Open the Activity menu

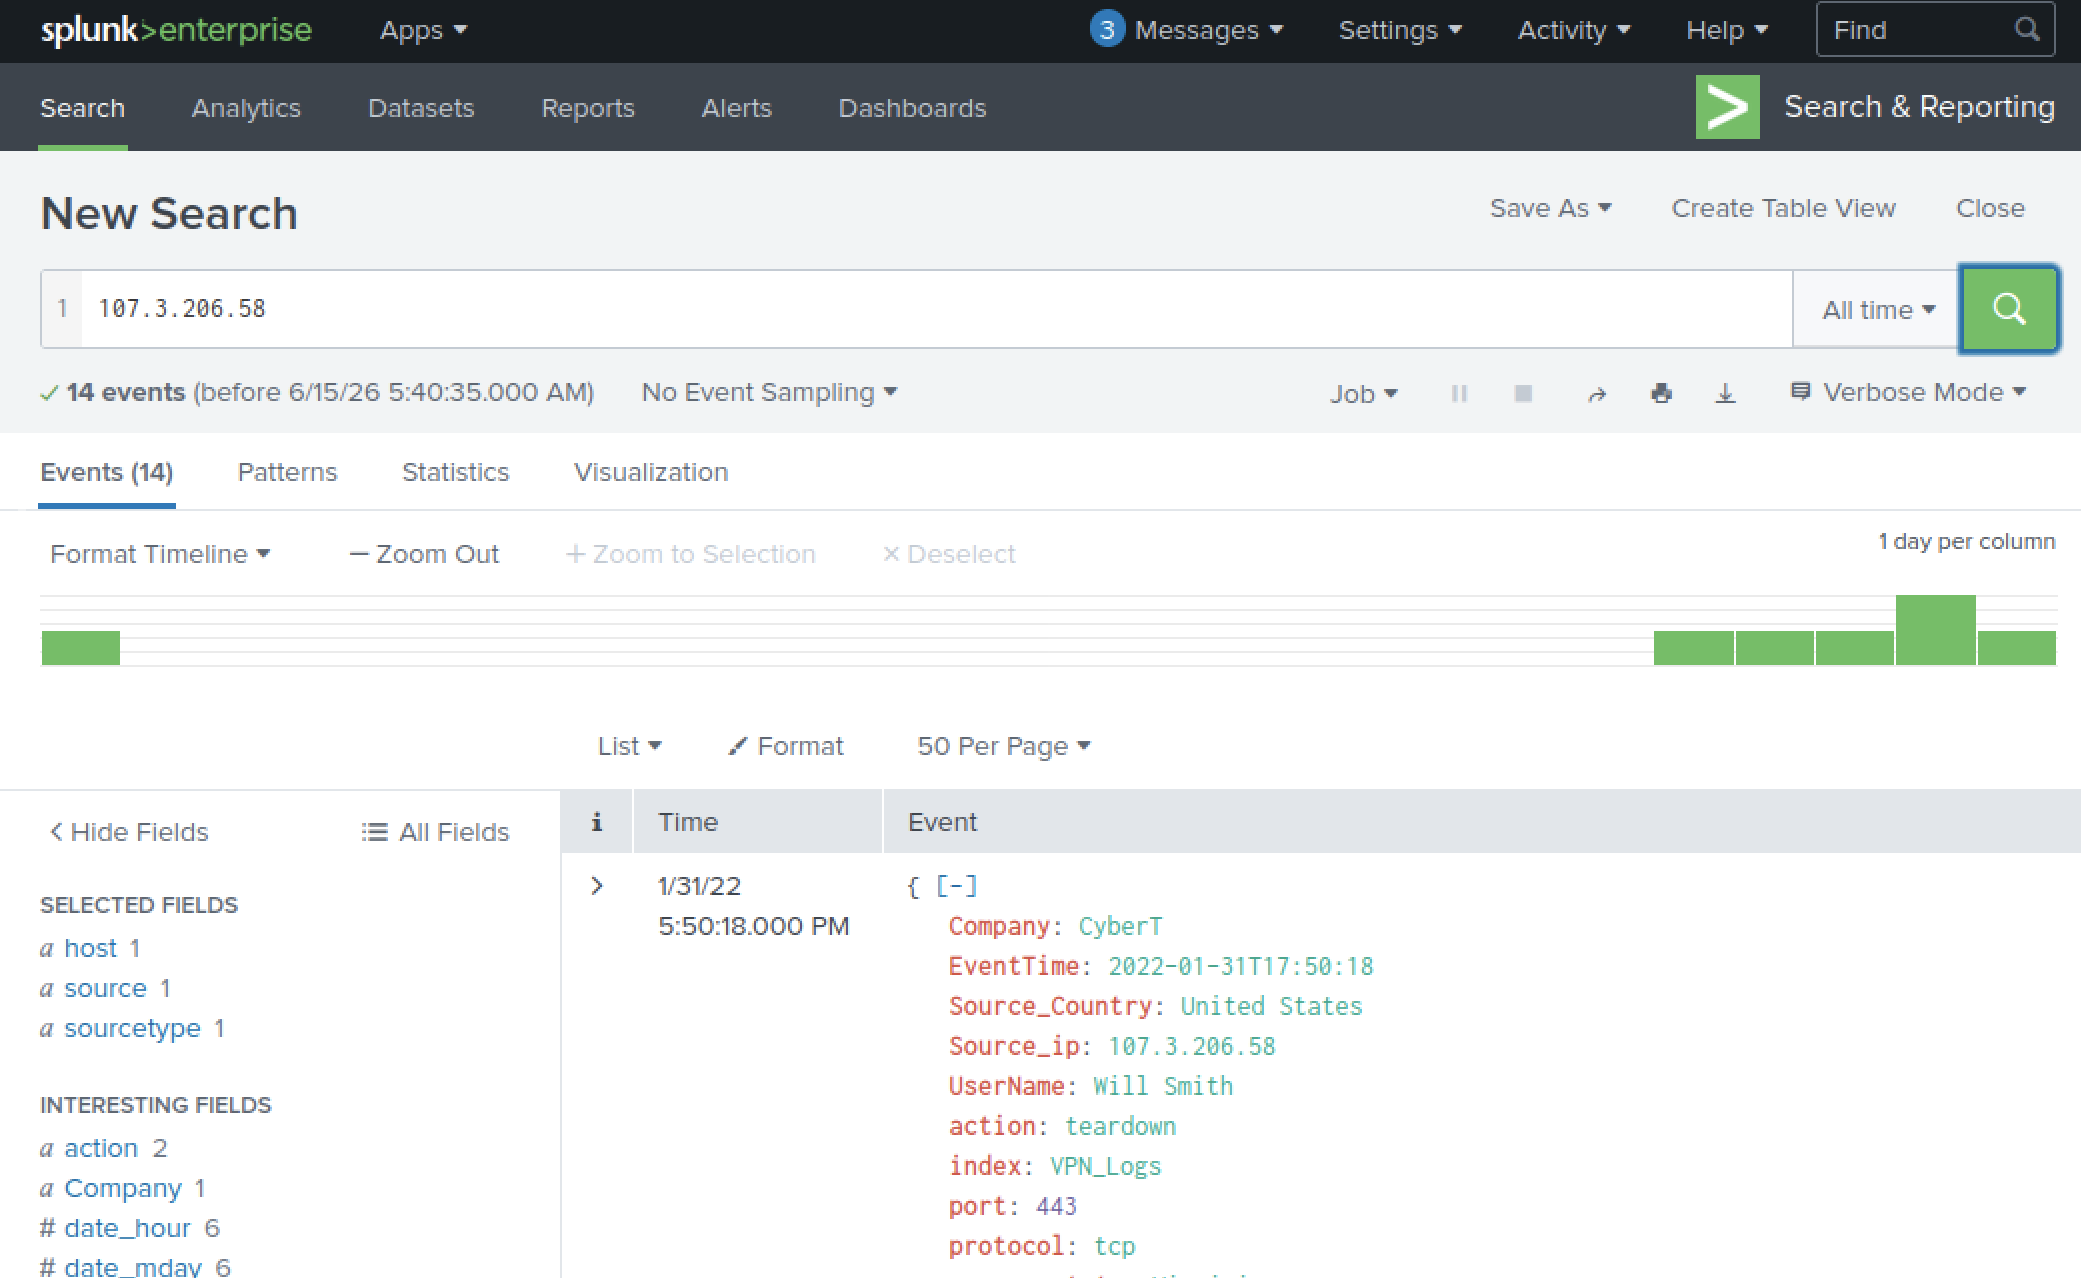[x=1574, y=31]
